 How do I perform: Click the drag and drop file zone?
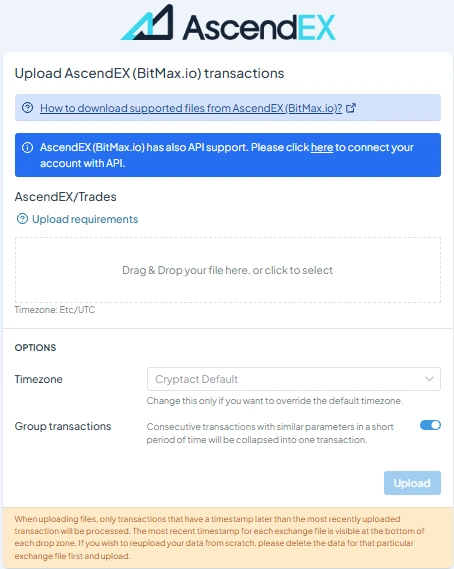[228, 270]
